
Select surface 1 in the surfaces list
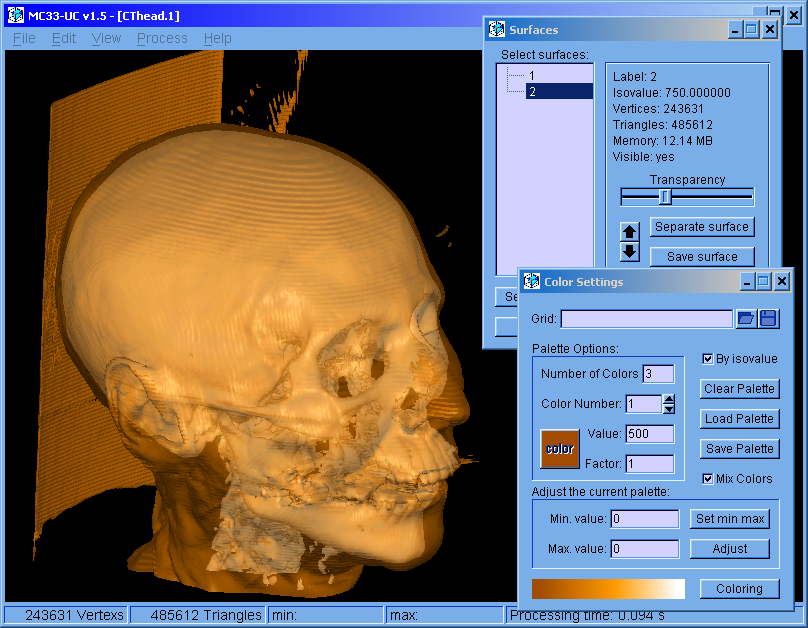(x=532, y=76)
